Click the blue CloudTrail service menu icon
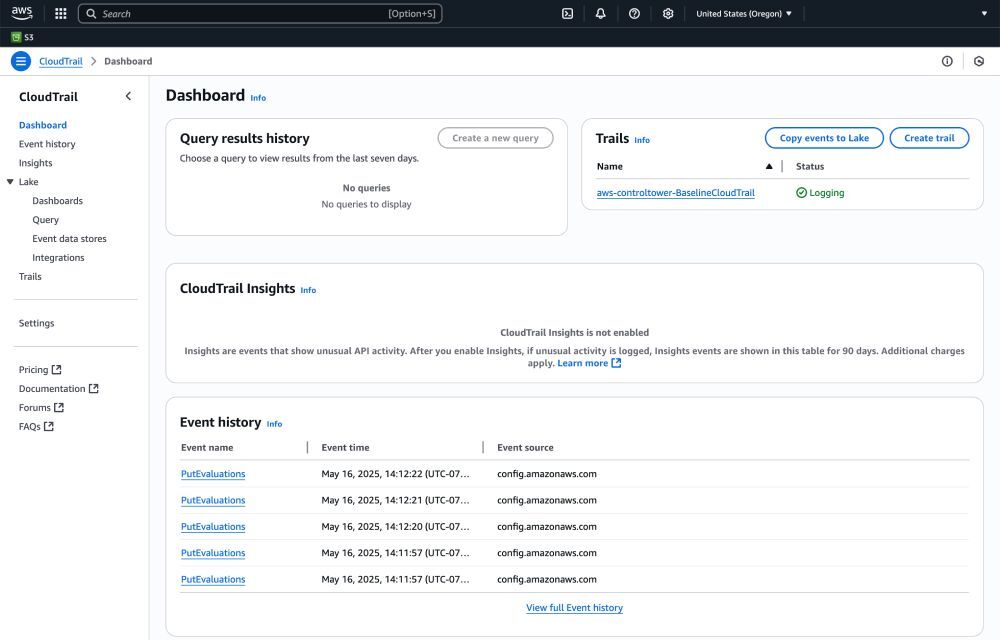Viewport: 1000px width, 640px height. click(x=20, y=60)
